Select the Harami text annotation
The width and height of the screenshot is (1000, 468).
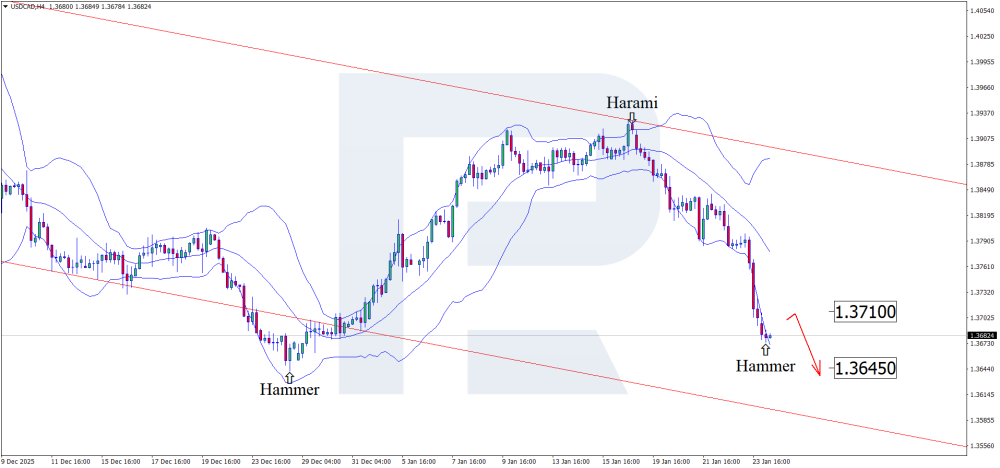pyautogui.click(x=631, y=102)
